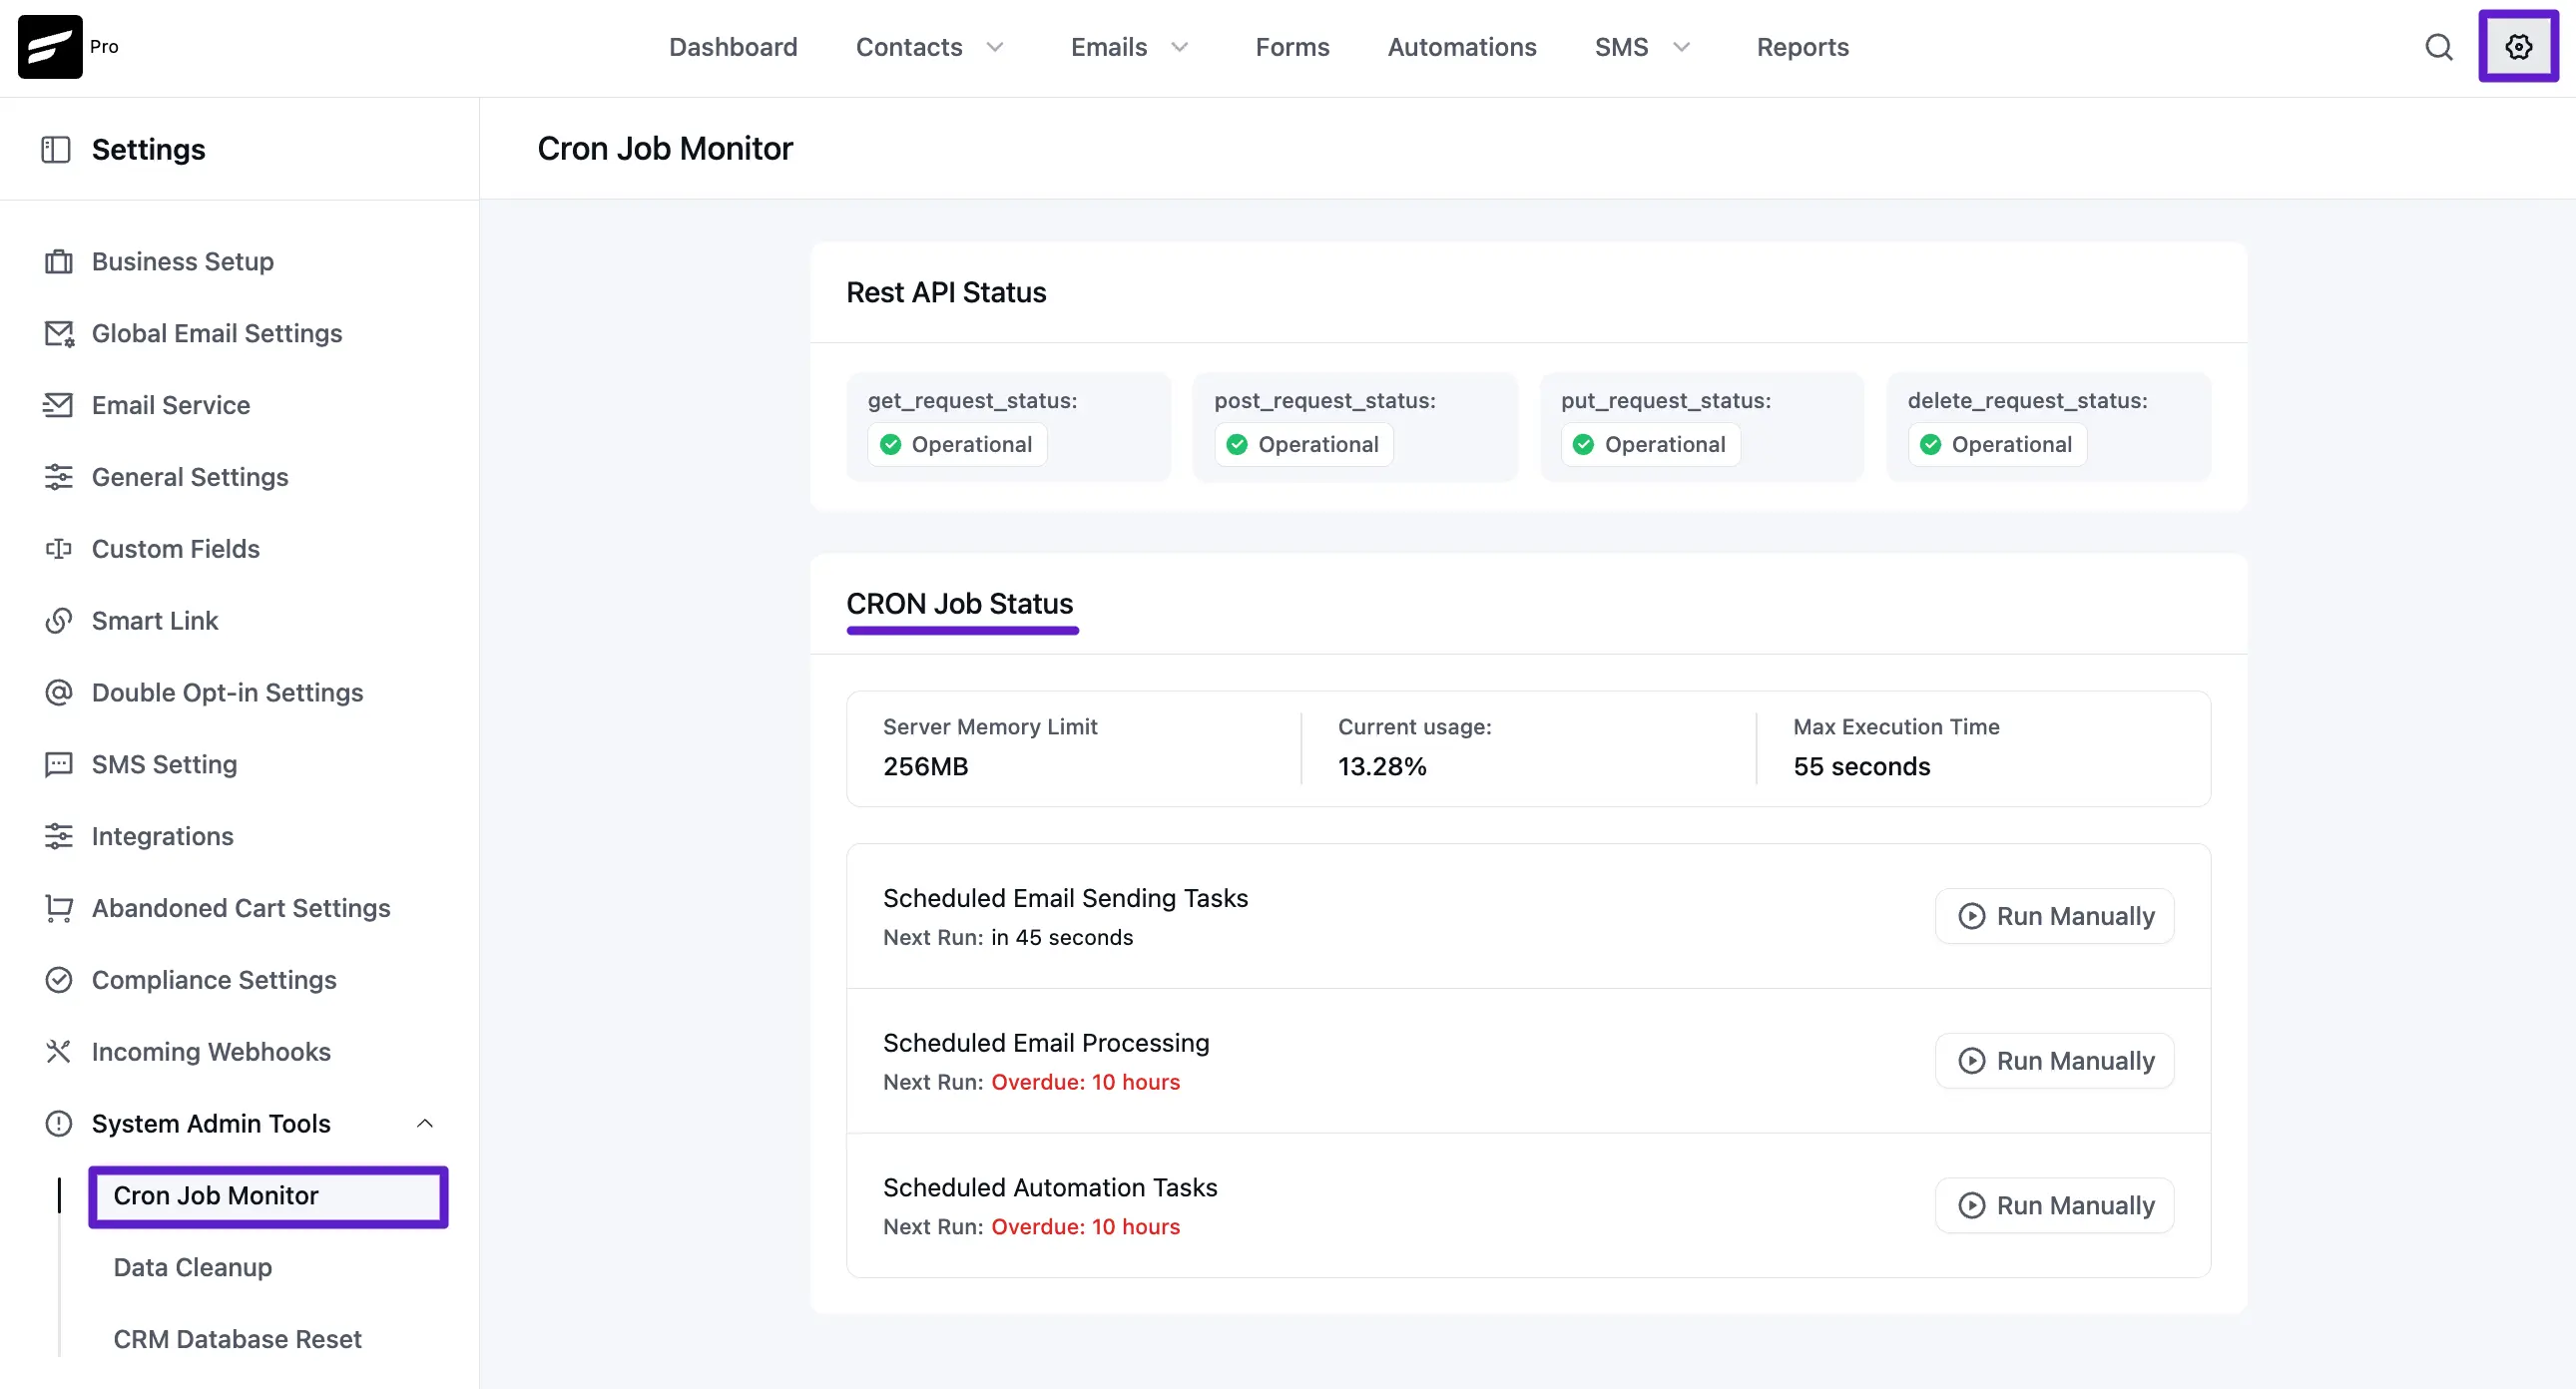Open the settings gear icon
Image resolution: width=2576 pixels, height=1389 pixels.
2518,47
